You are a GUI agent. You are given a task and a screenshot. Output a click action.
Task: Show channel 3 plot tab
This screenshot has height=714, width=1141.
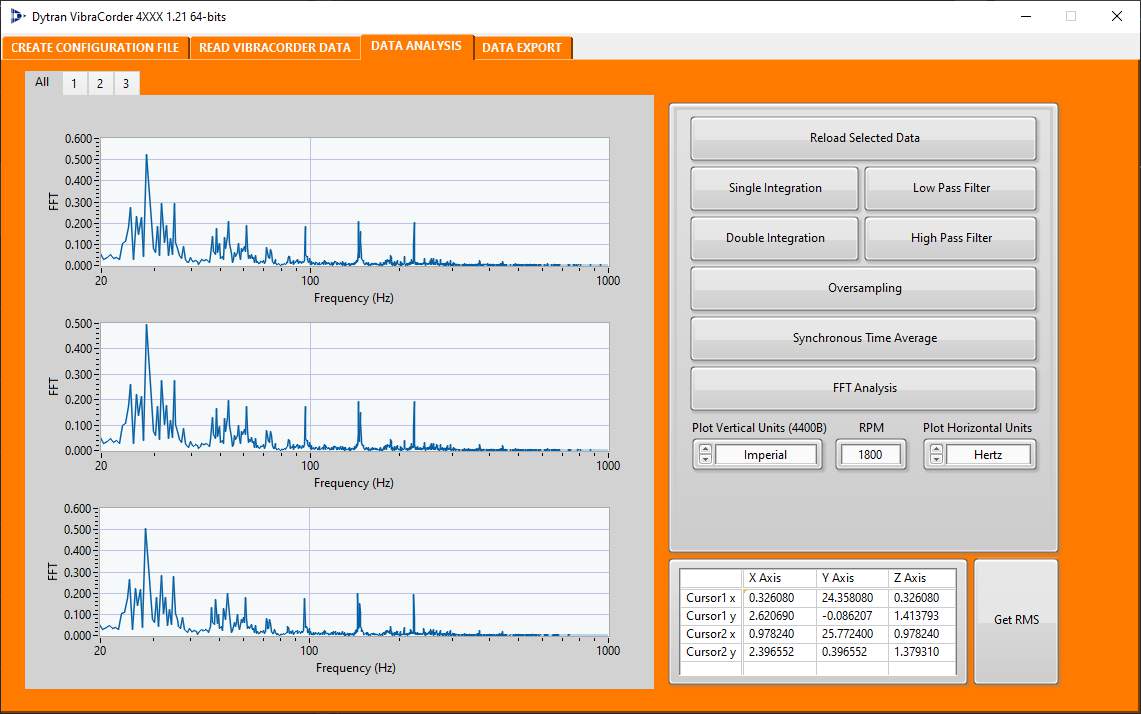tap(126, 84)
